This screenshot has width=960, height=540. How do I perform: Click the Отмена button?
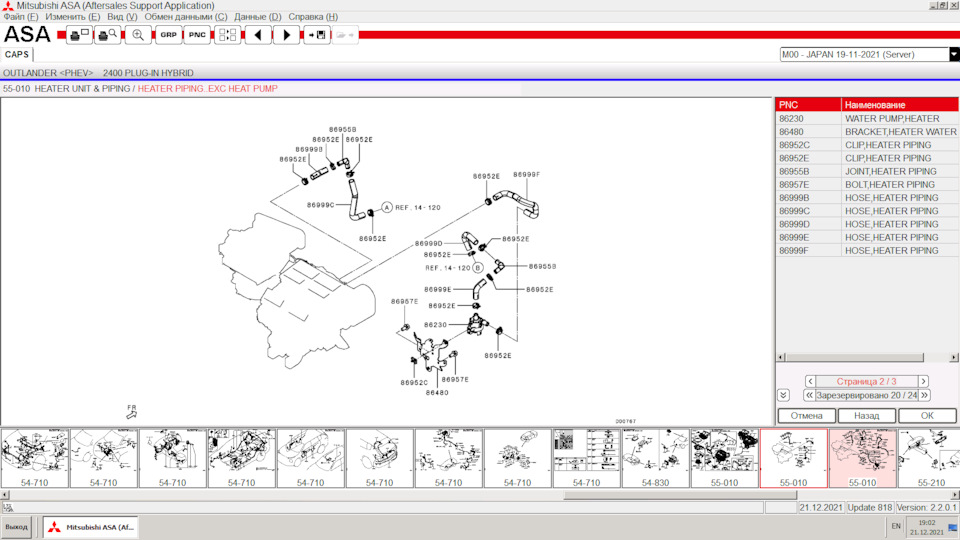click(x=806, y=416)
